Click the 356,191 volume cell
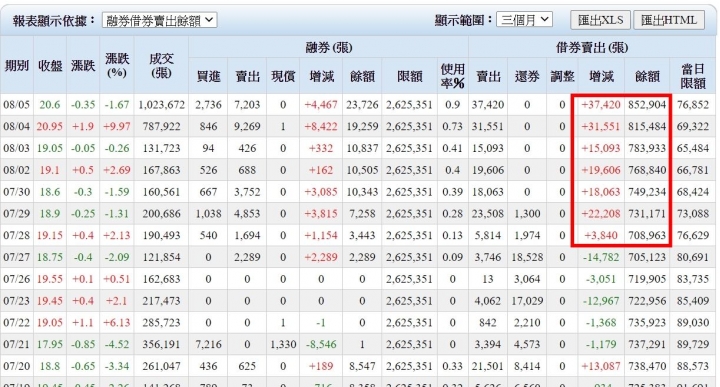Image resolution: width=720 pixels, height=387 pixels. [161, 344]
